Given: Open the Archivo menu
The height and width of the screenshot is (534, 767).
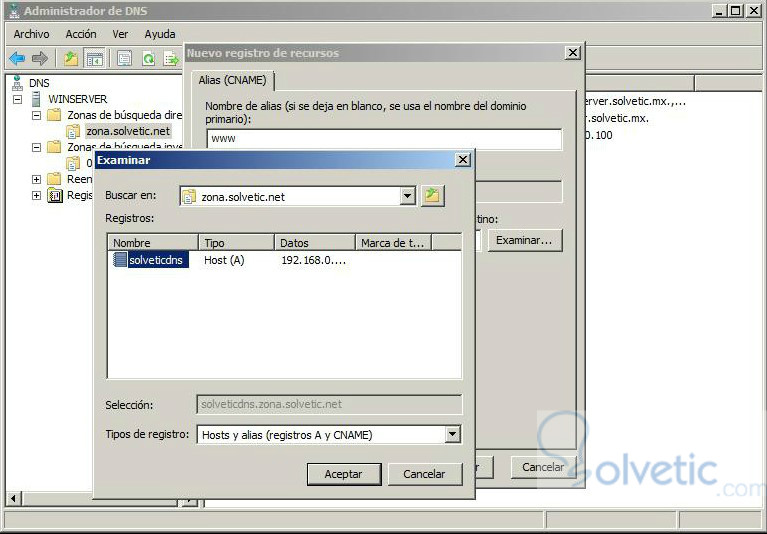Looking at the screenshot, I should (x=31, y=34).
